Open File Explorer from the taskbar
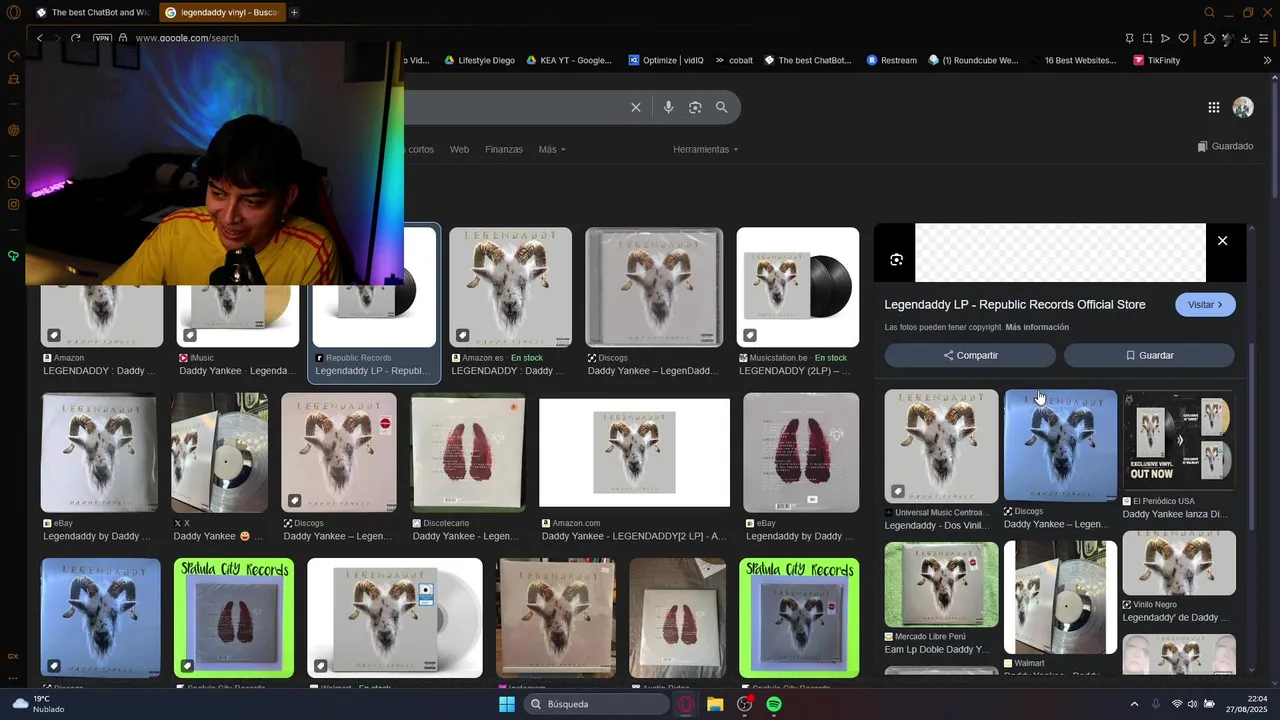Image resolution: width=1280 pixels, height=720 pixels. click(x=715, y=704)
